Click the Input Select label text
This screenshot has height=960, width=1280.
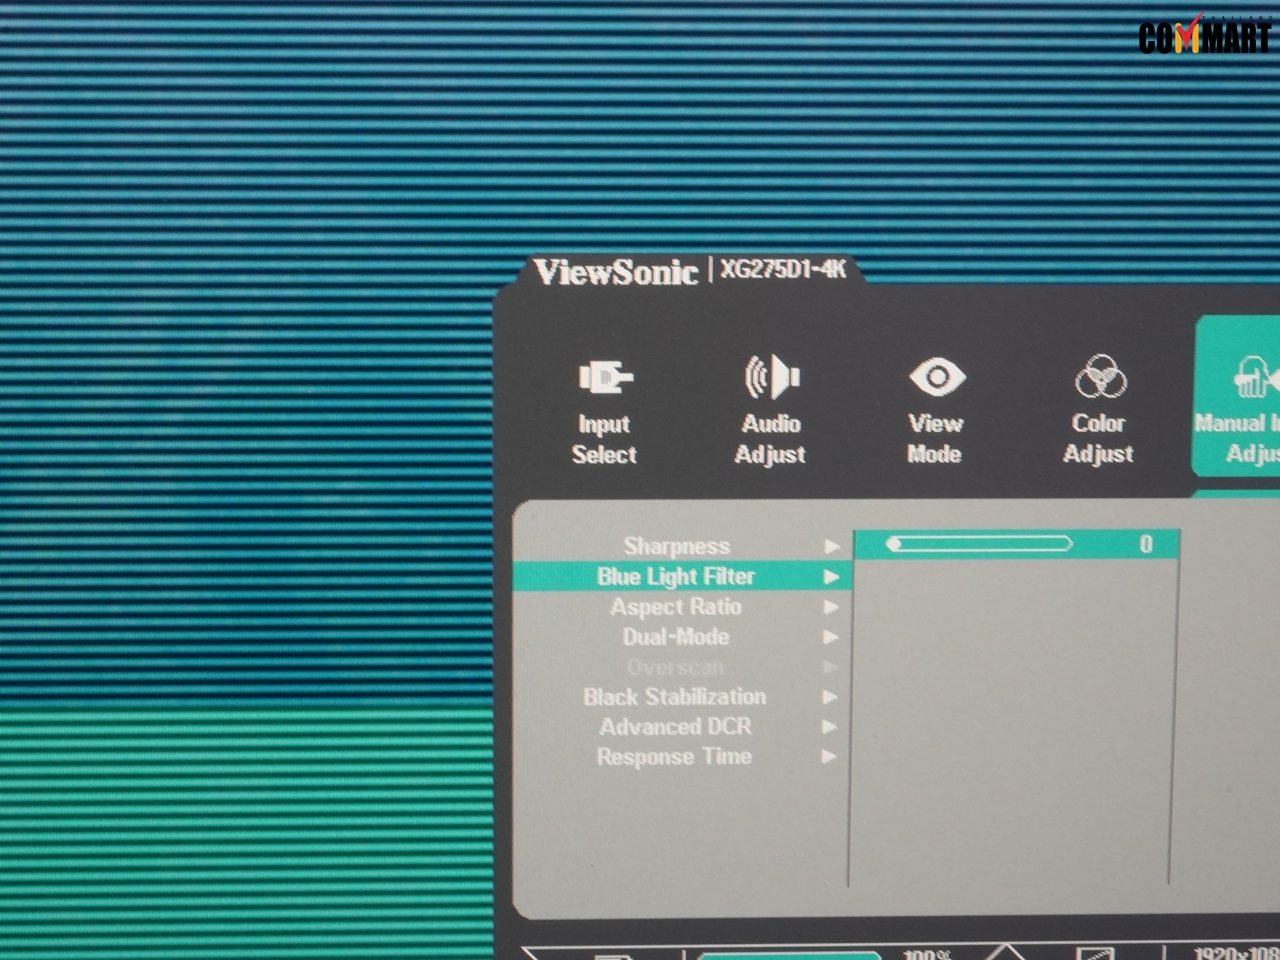[x=604, y=439]
